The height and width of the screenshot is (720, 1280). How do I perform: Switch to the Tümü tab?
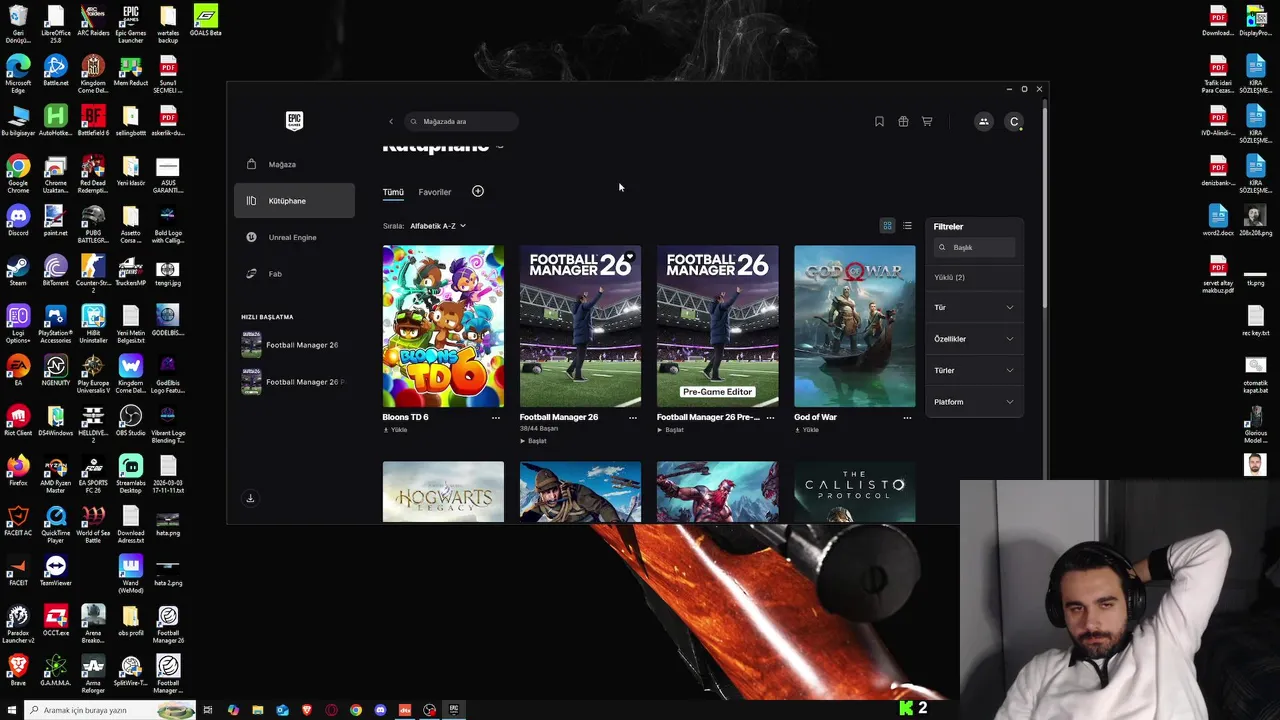pos(393,192)
